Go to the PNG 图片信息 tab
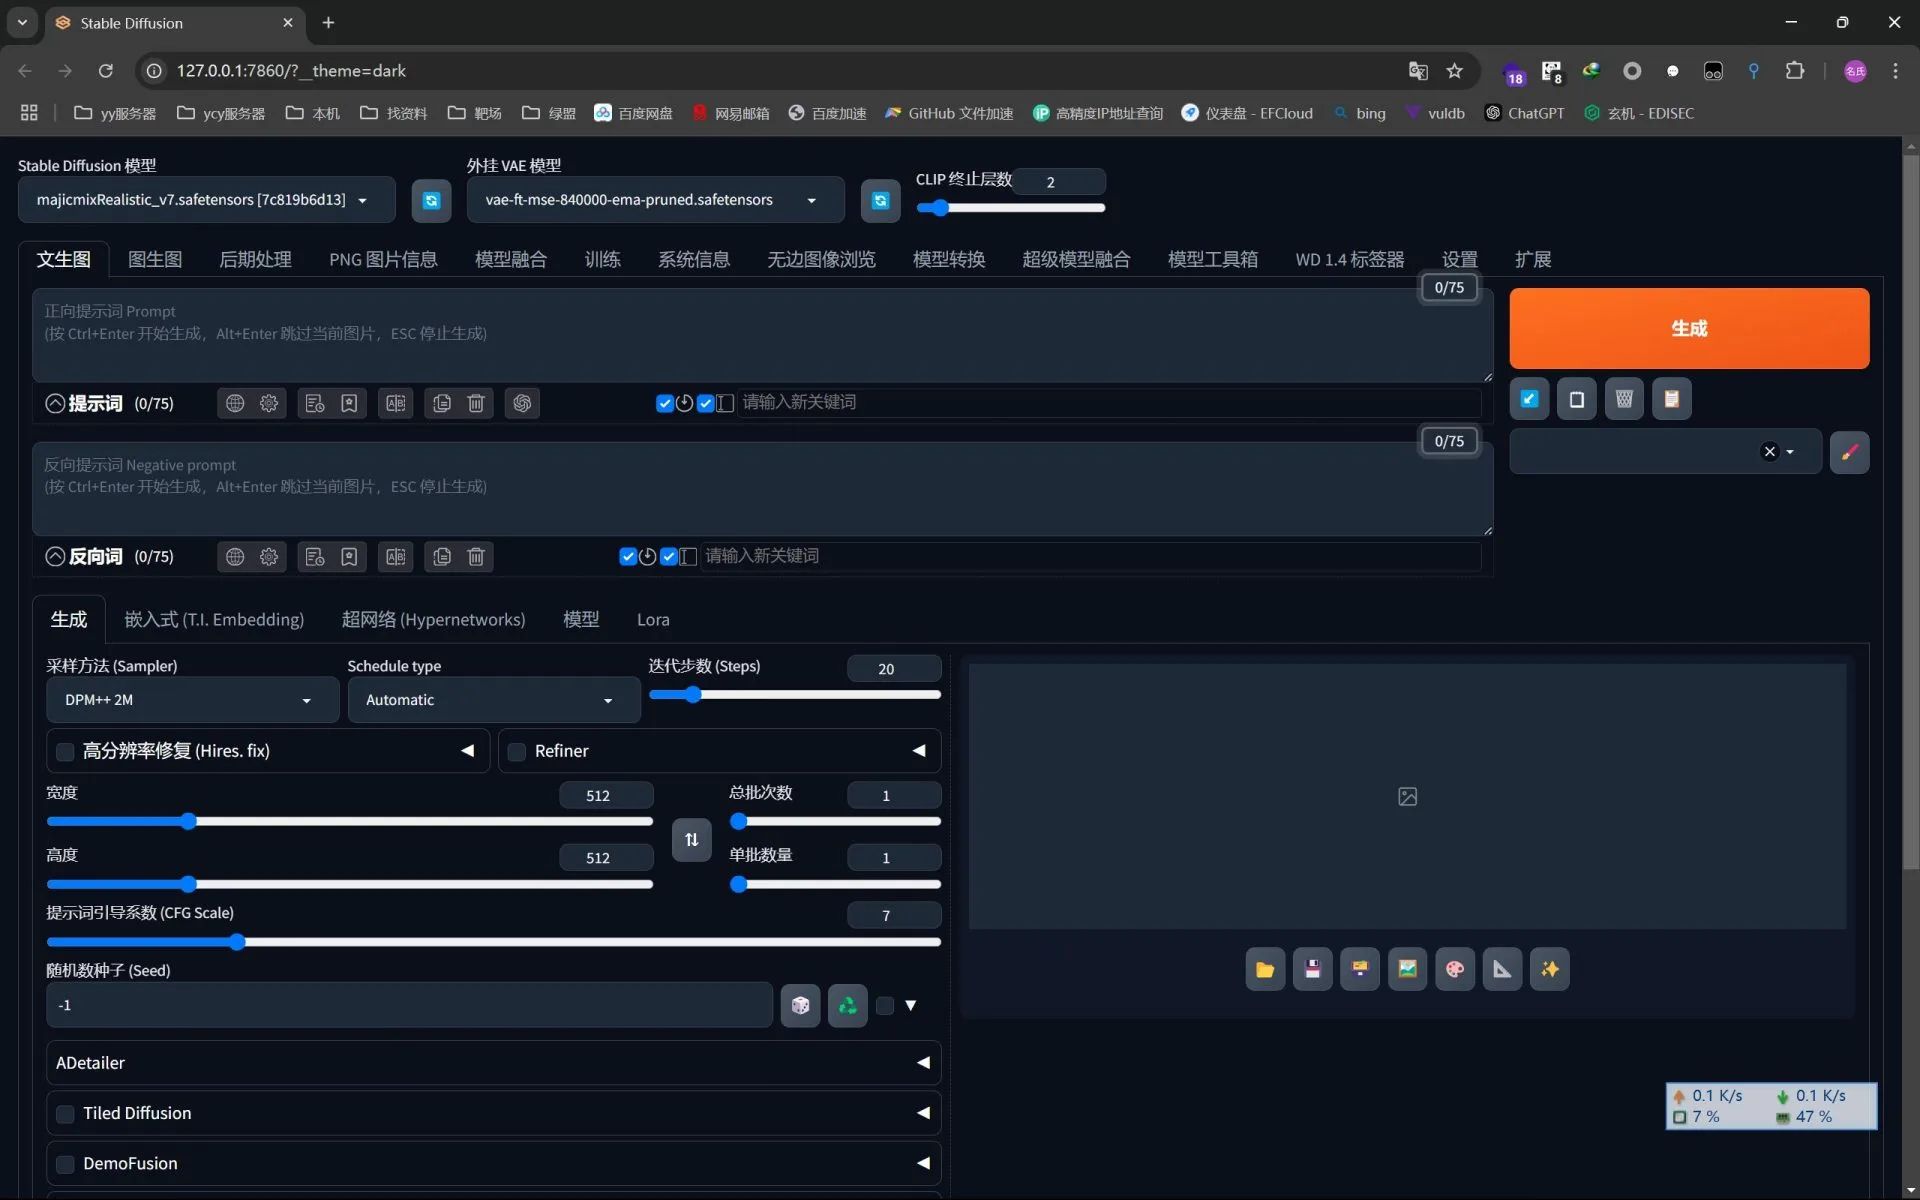Image resolution: width=1920 pixels, height=1200 pixels. (383, 260)
